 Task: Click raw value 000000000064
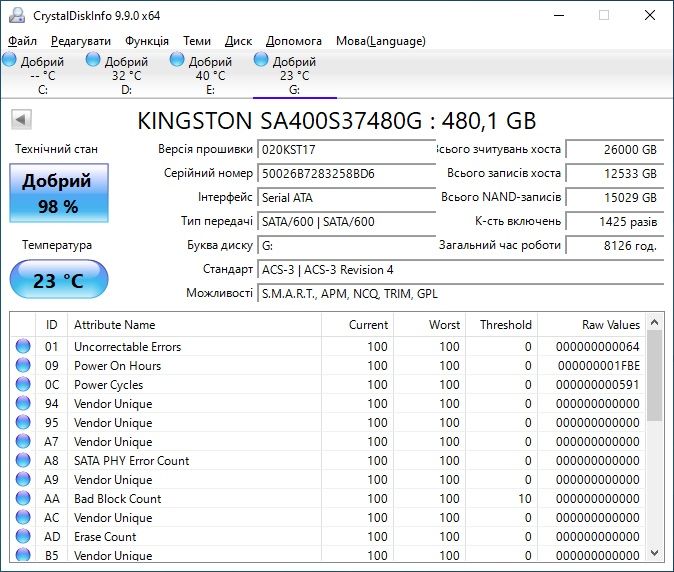click(597, 347)
